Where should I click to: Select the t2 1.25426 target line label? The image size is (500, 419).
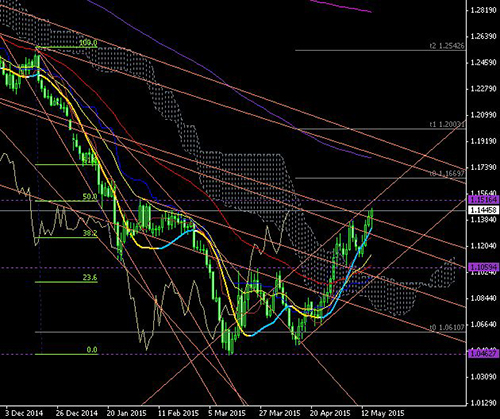447,46
